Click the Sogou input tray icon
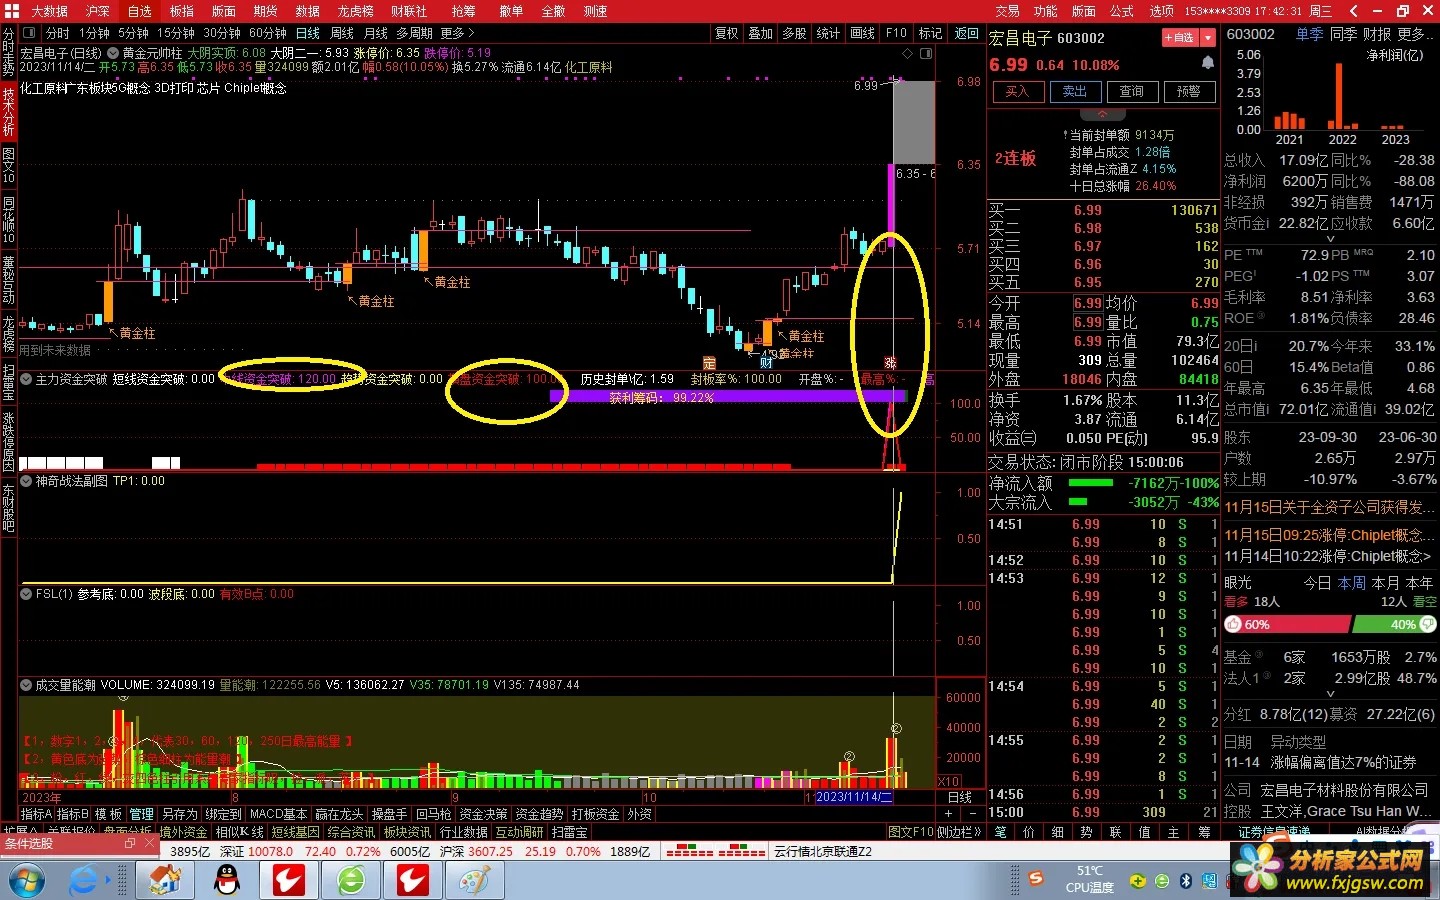Image resolution: width=1440 pixels, height=900 pixels. point(1036,878)
